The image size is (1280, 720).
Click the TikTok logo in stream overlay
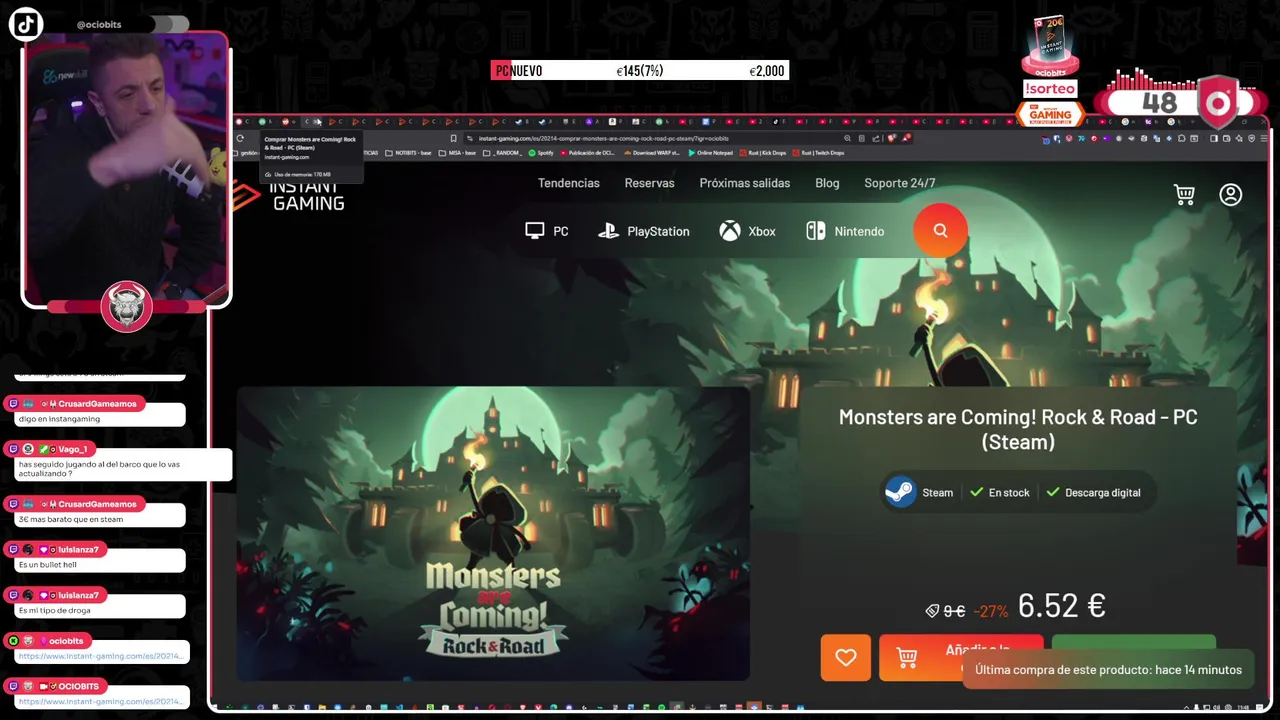point(26,24)
